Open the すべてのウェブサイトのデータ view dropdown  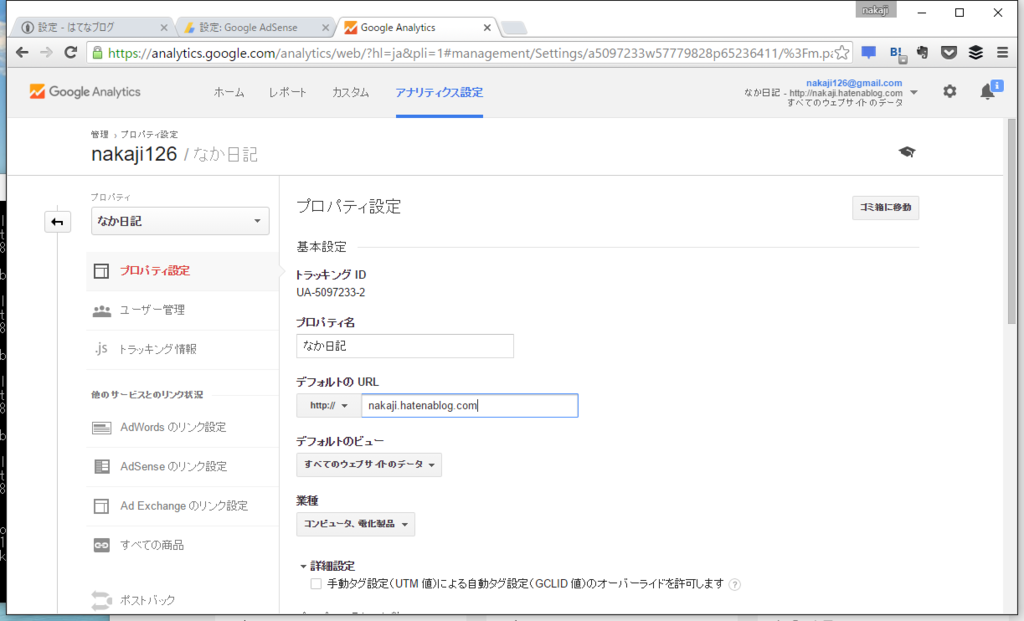[369, 465]
